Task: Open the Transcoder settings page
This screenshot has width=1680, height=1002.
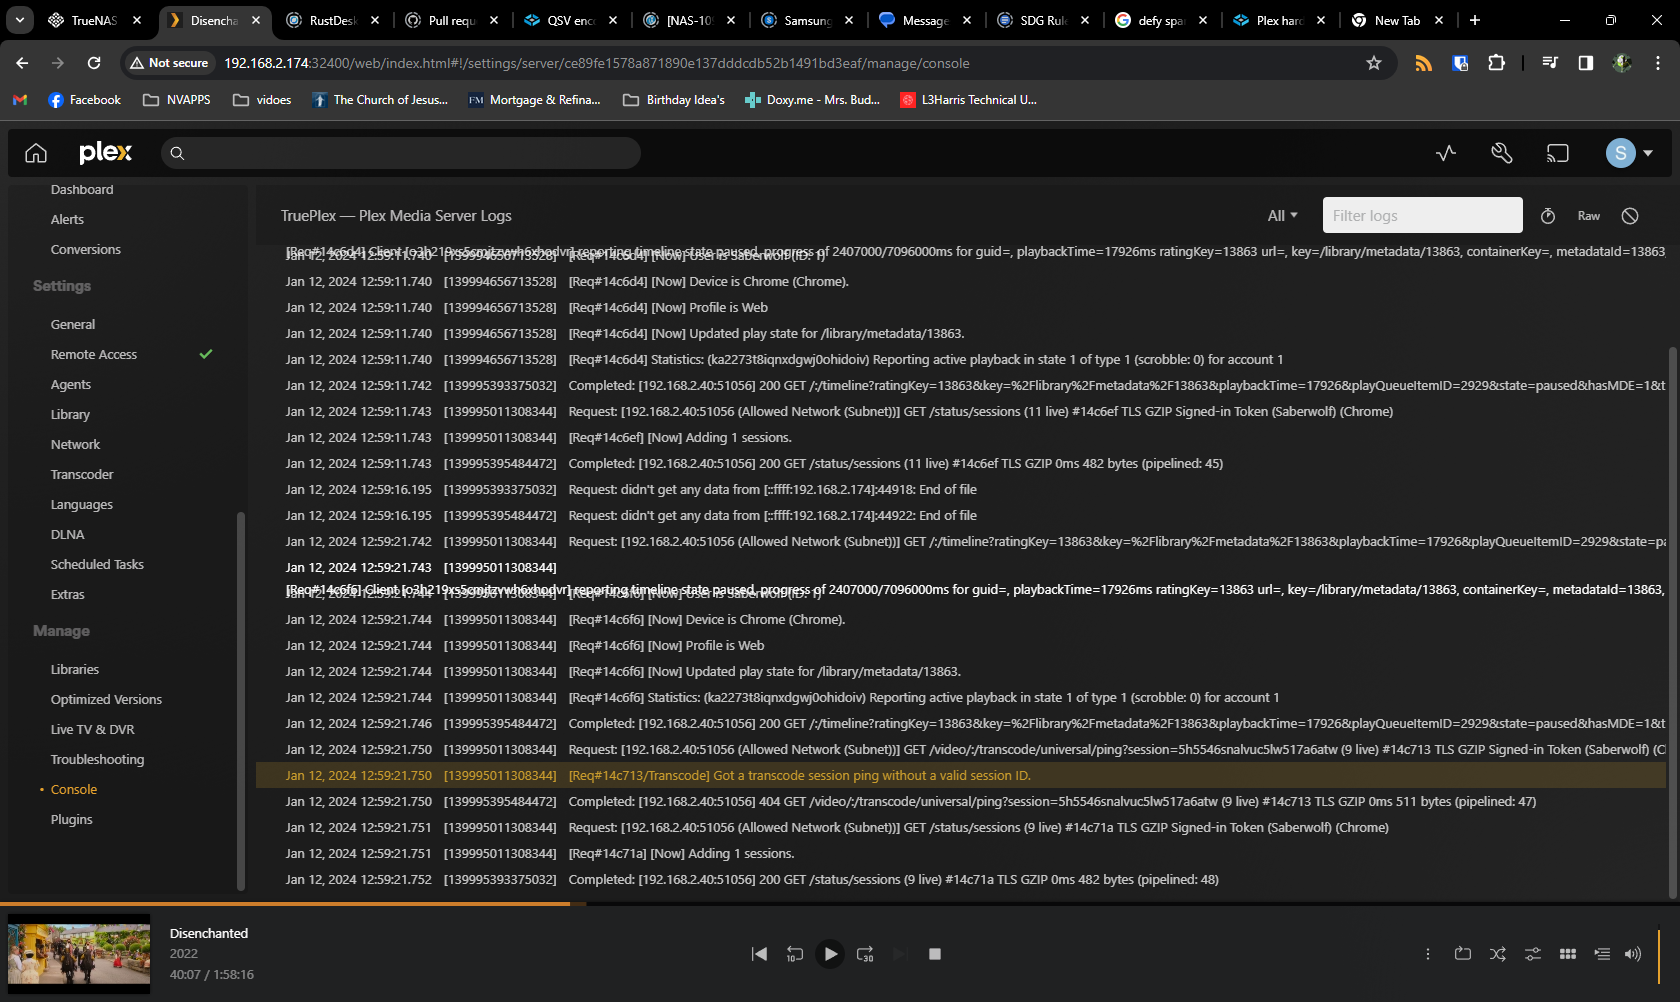Action: click(x=82, y=475)
